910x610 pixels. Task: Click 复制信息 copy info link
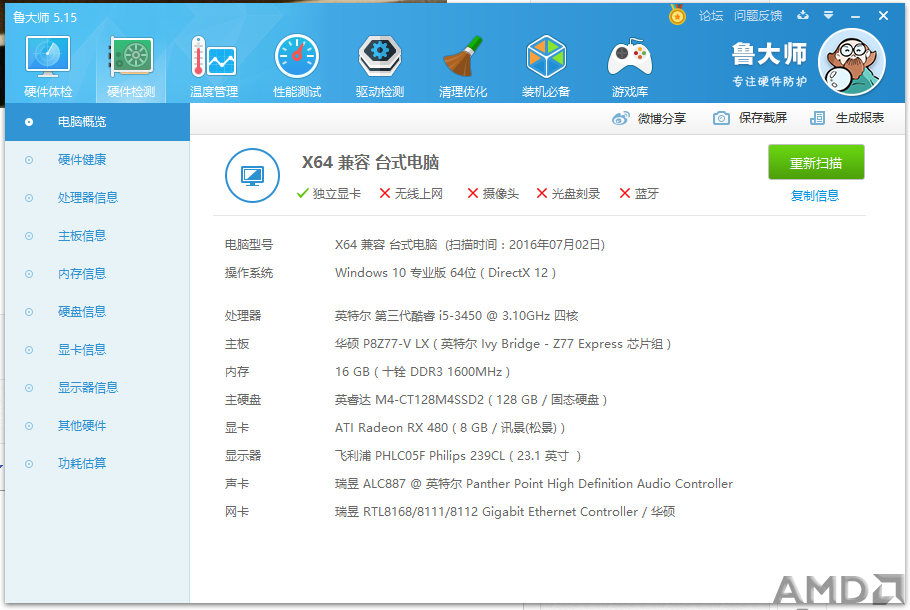coord(815,196)
